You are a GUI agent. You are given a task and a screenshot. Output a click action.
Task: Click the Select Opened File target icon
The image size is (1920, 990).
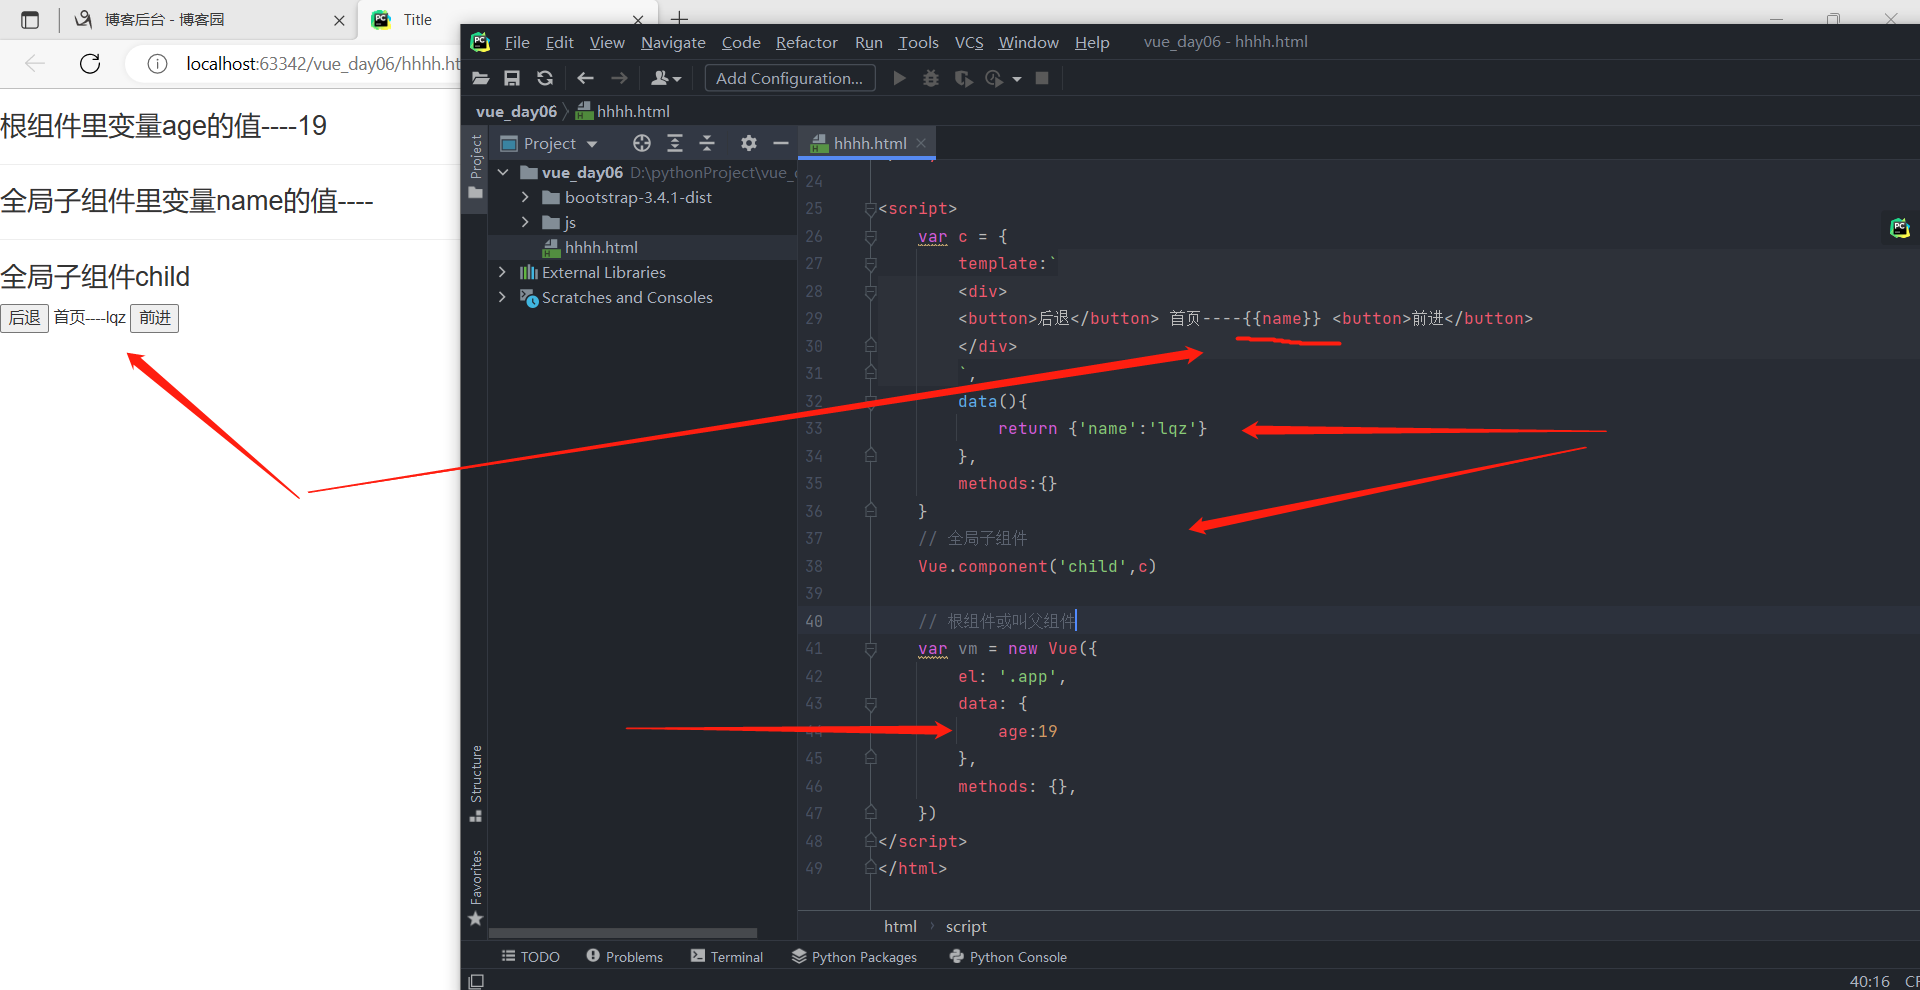click(x=642, y=143)
